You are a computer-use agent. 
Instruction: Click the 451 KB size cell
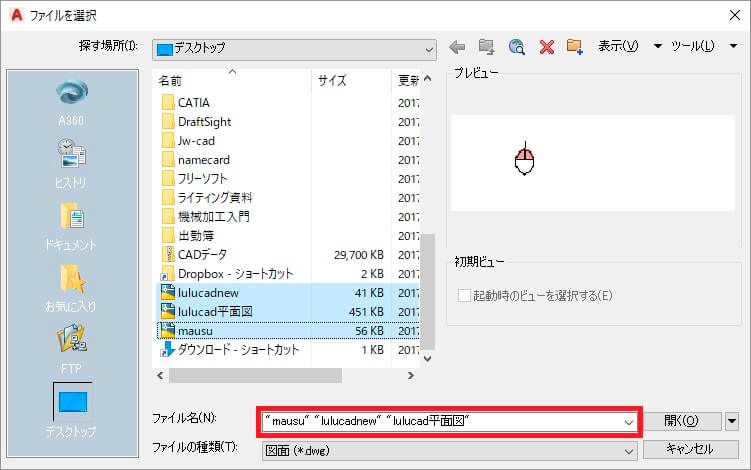tap(366, 312)
